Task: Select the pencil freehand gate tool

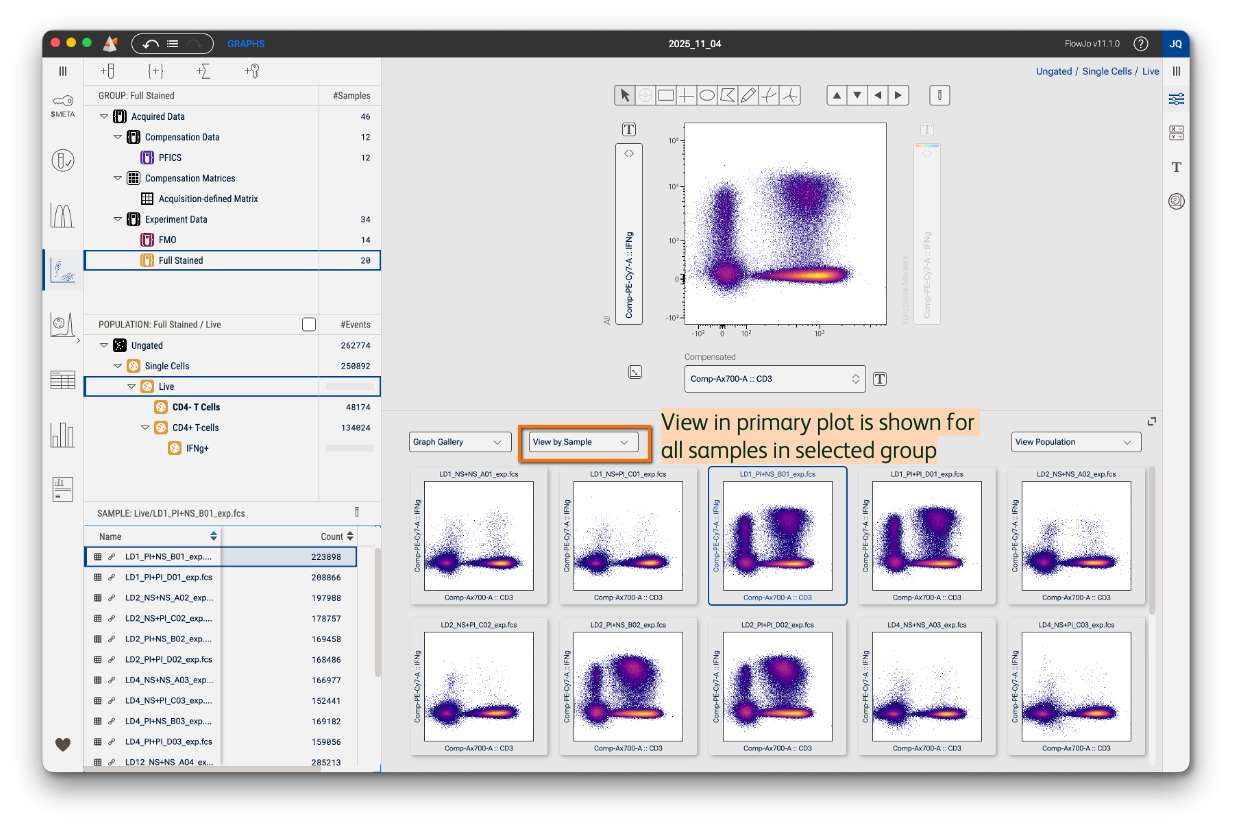Action: [x=748, y=96]
